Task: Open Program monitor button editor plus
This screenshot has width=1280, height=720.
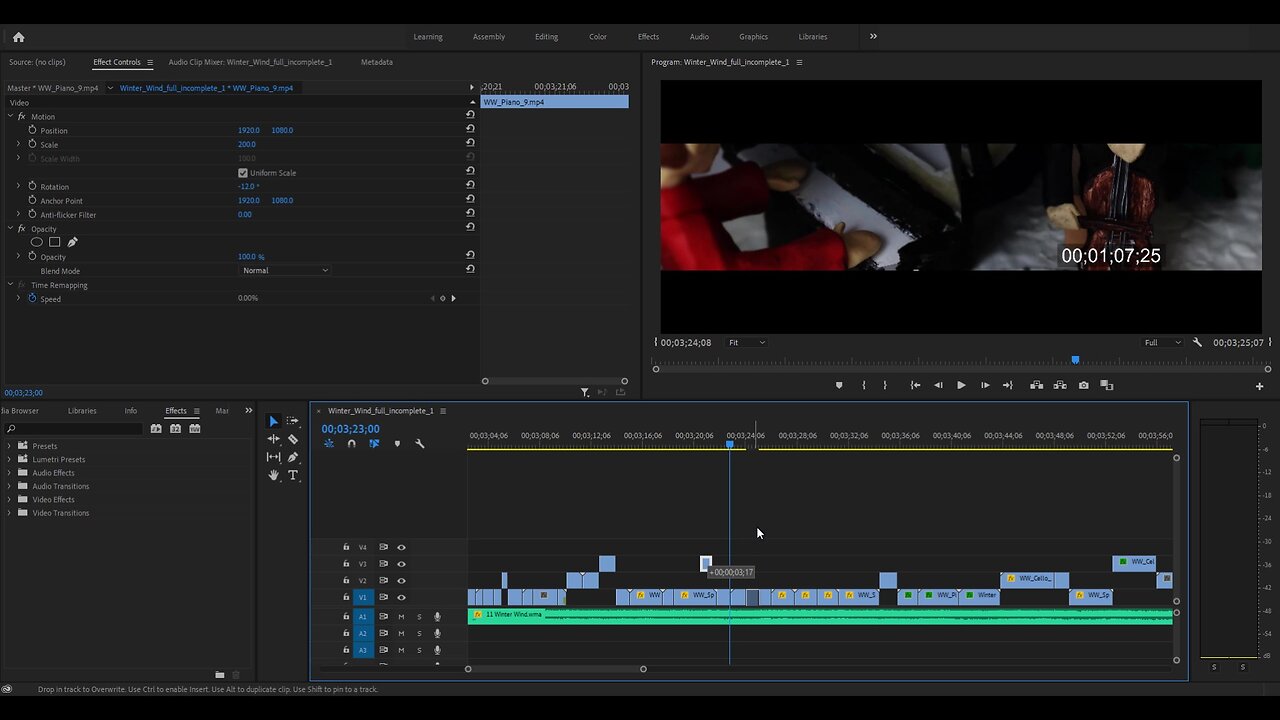Action: (x=1260, y=386)
